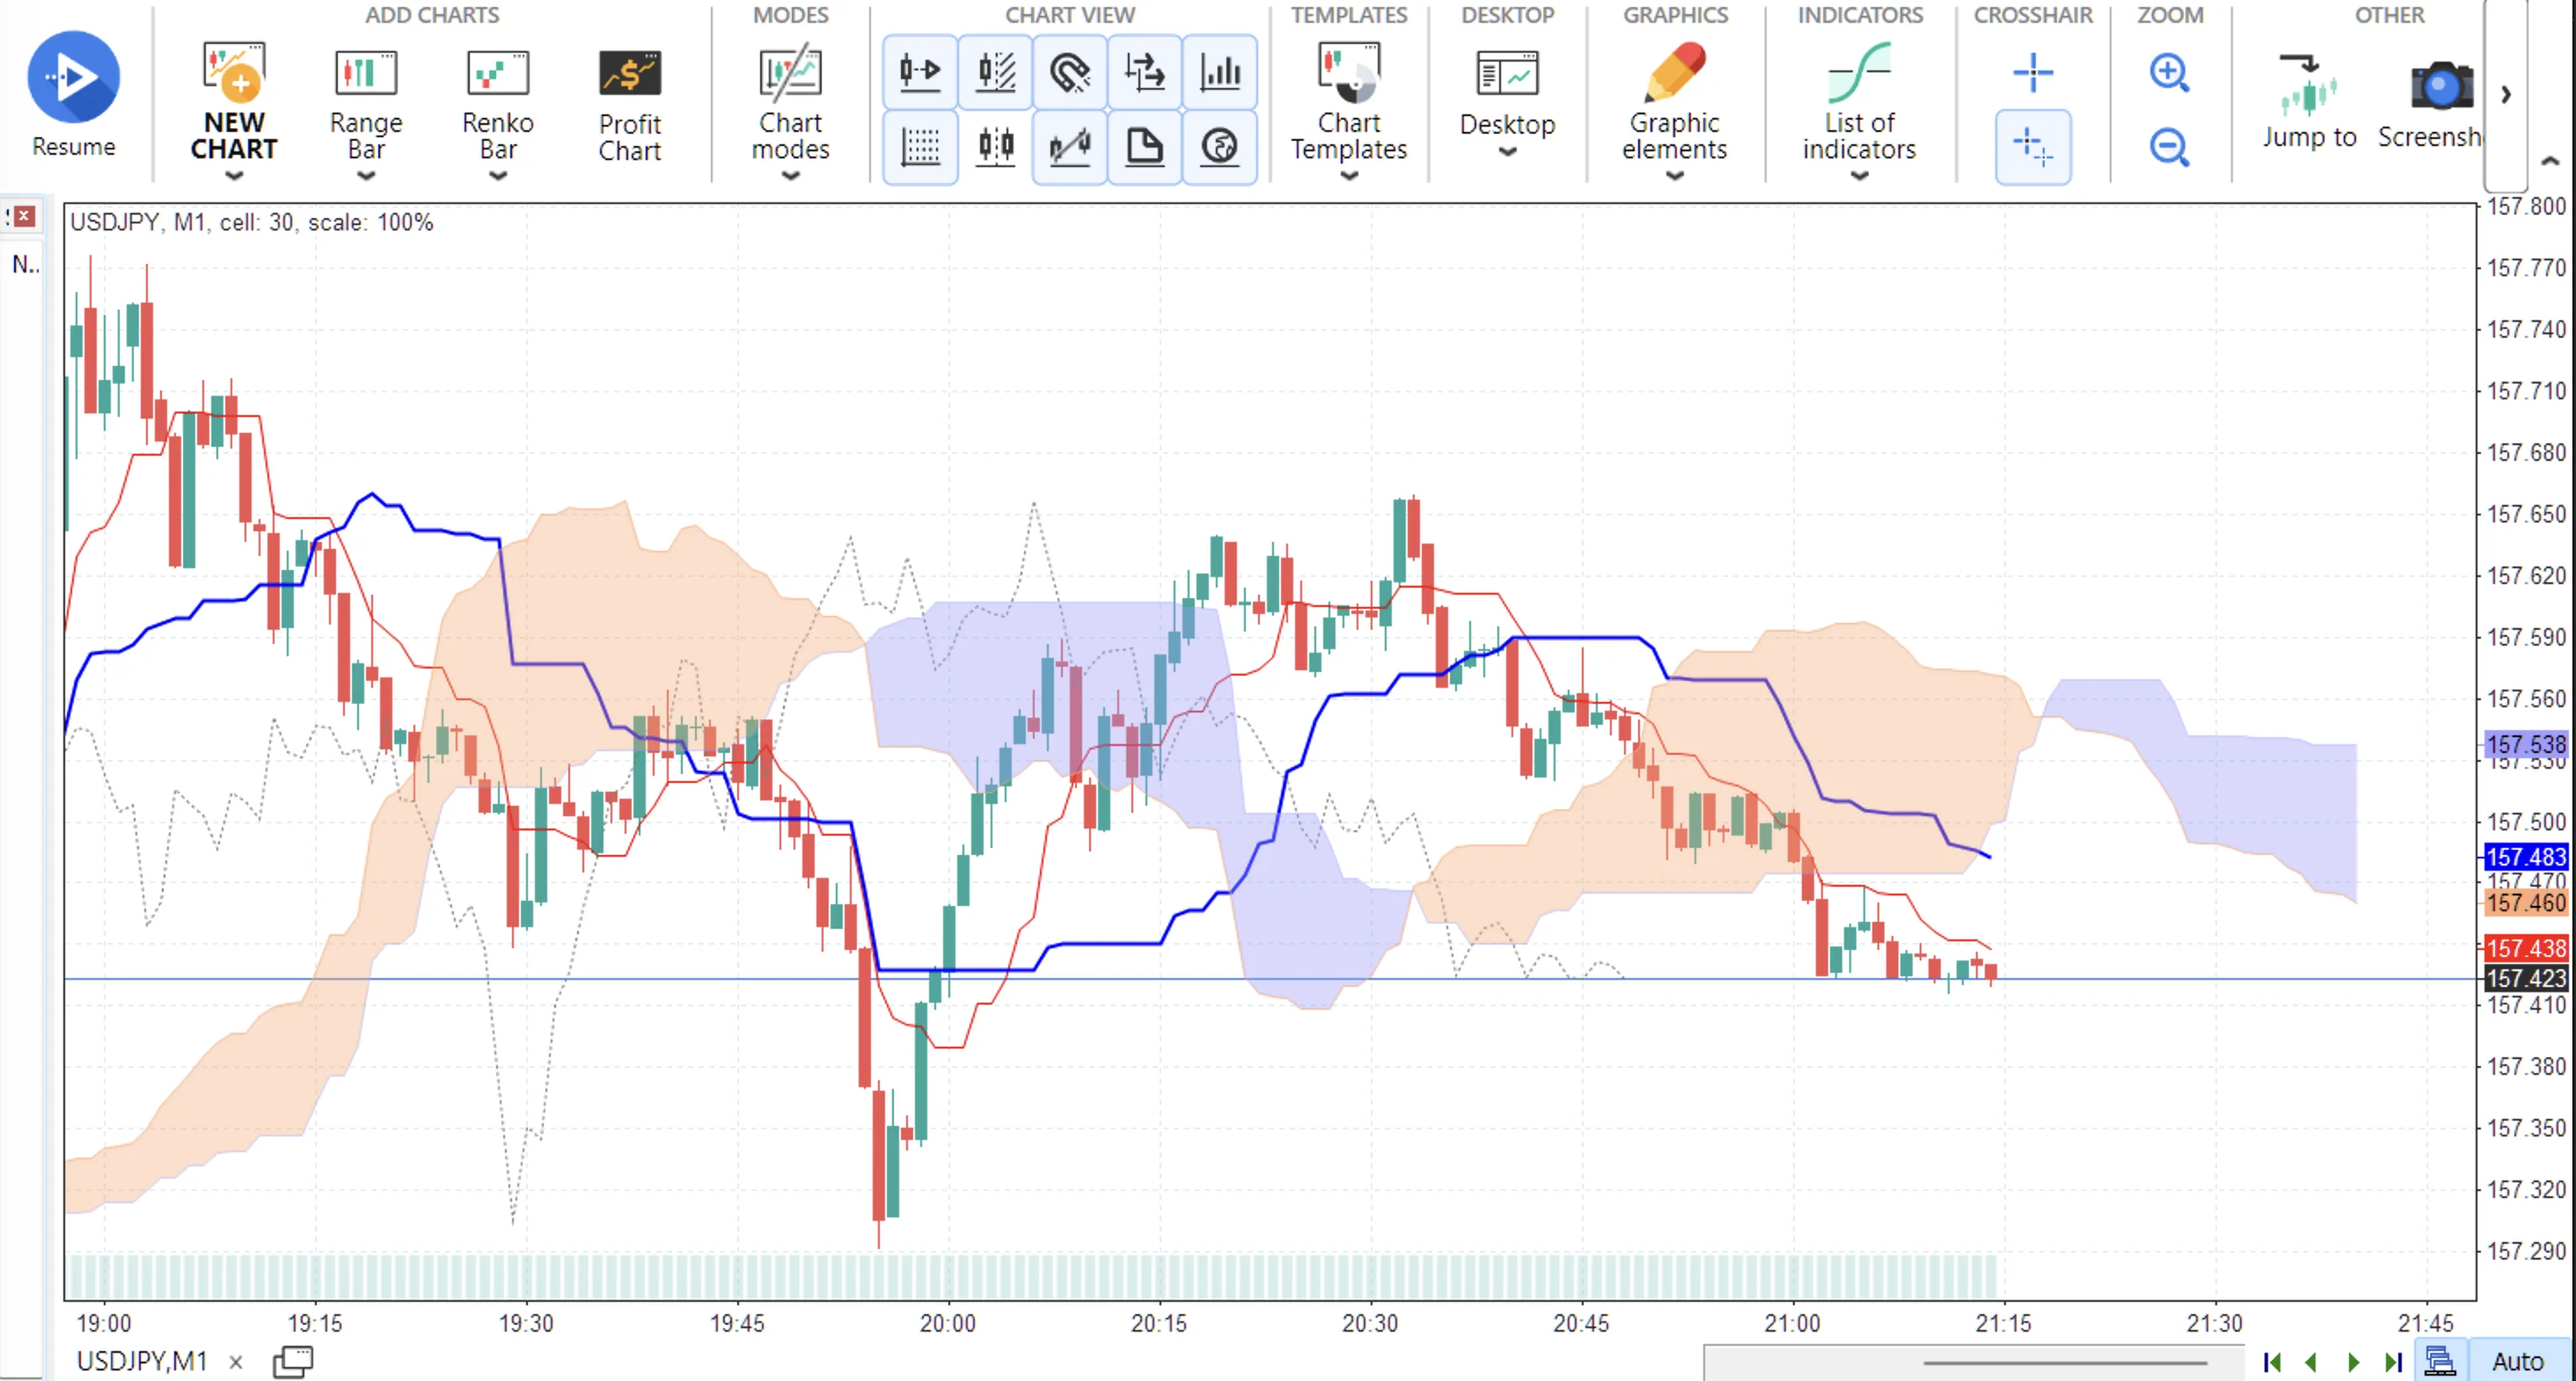Click the Resume play button

(73, 77)
